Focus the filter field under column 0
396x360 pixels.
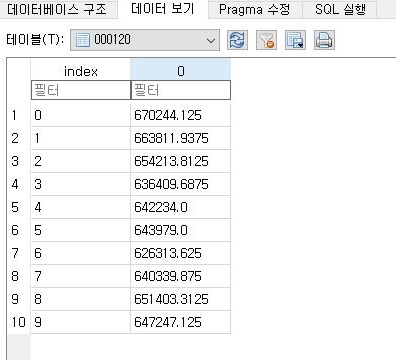coord(181,90)
